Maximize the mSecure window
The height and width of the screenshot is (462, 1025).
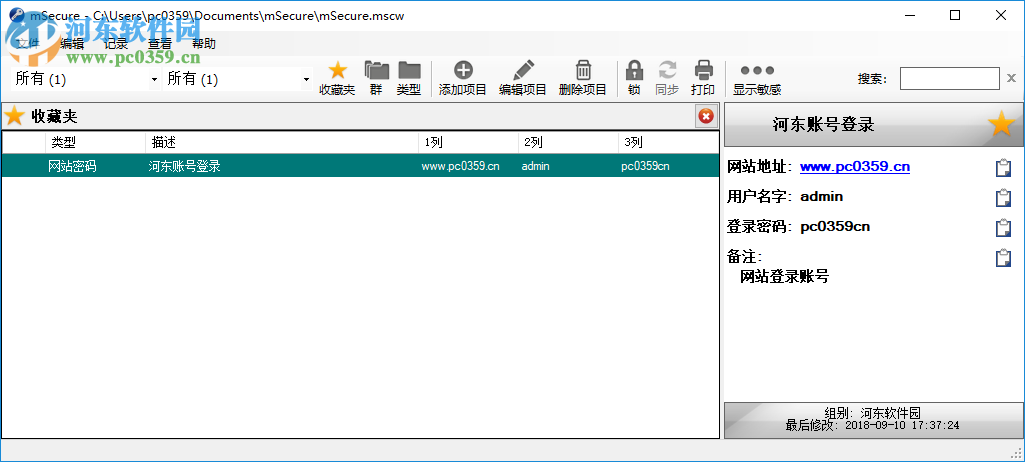pyautogui.click(x=955, y=16)
